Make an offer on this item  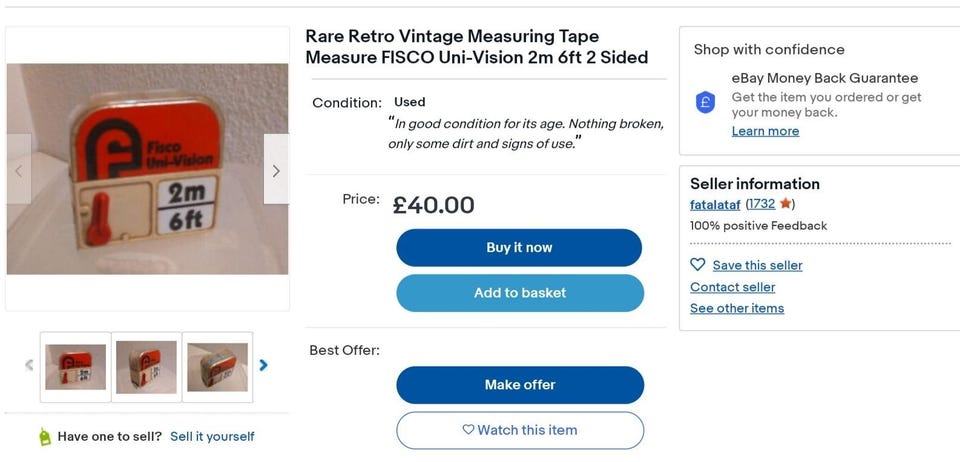point(520,385)
